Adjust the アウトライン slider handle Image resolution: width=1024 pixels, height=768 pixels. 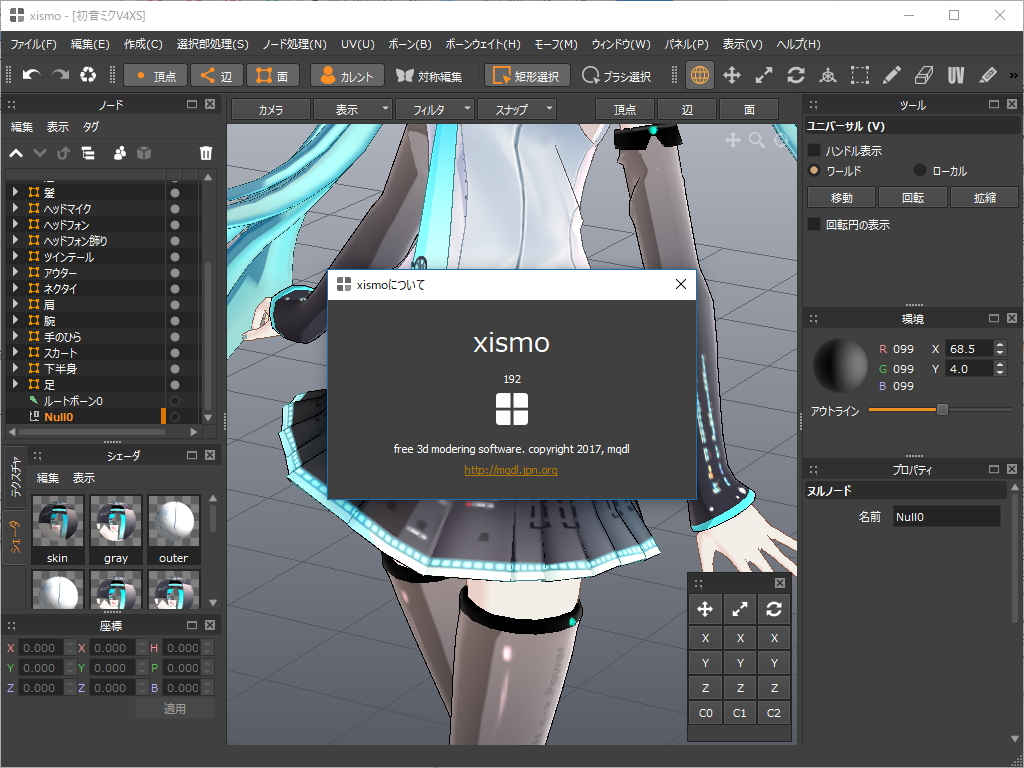(x=942, y=409)
